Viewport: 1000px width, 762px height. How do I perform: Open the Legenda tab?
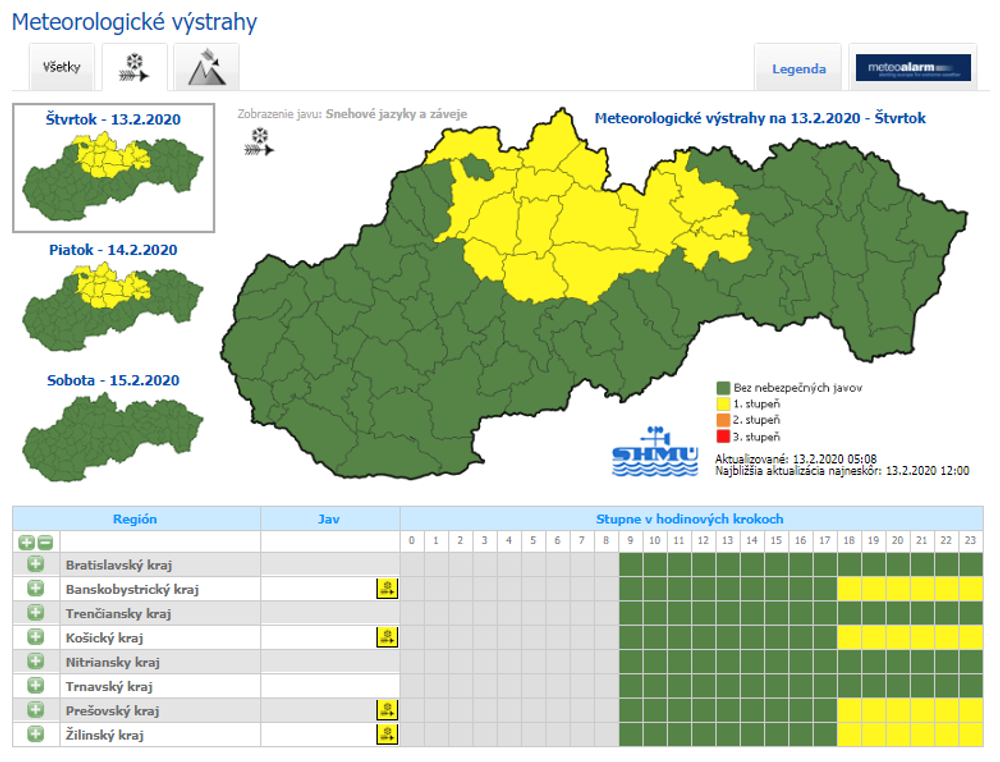pyautogui.click(x=798, y=69)
